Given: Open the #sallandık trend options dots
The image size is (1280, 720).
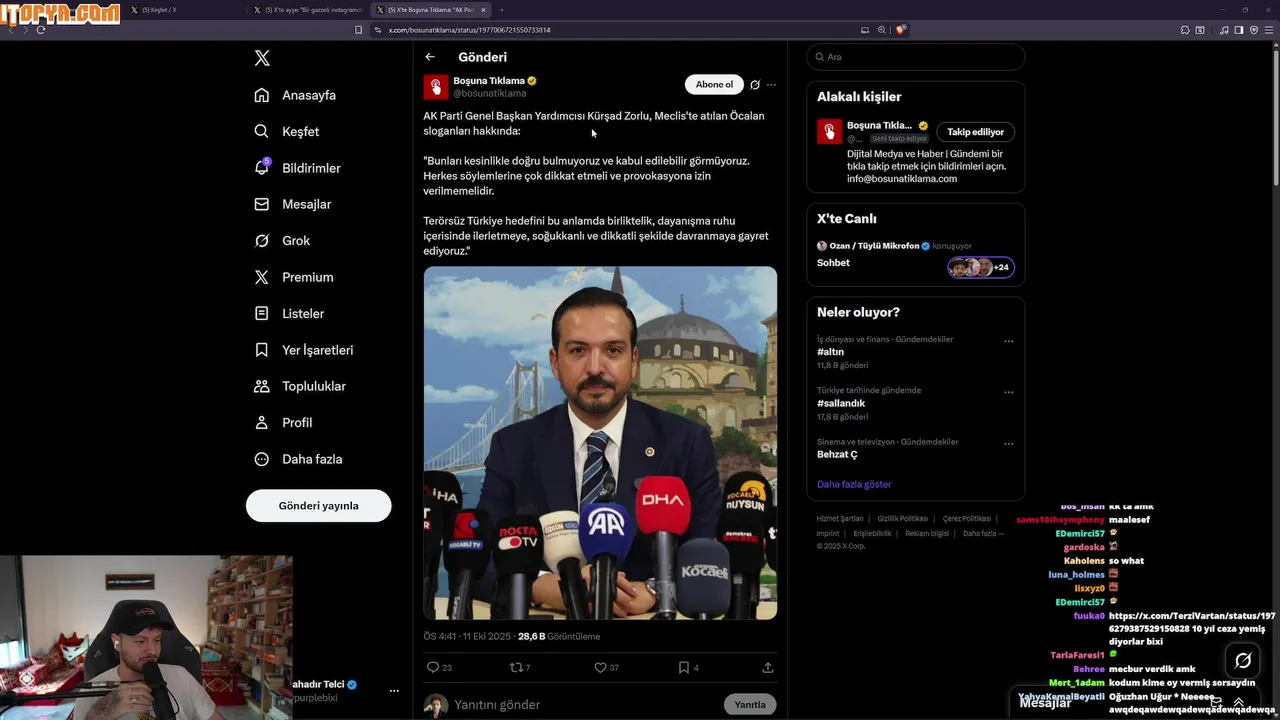Looking at the screenshot, I should tap(1008, 392).
